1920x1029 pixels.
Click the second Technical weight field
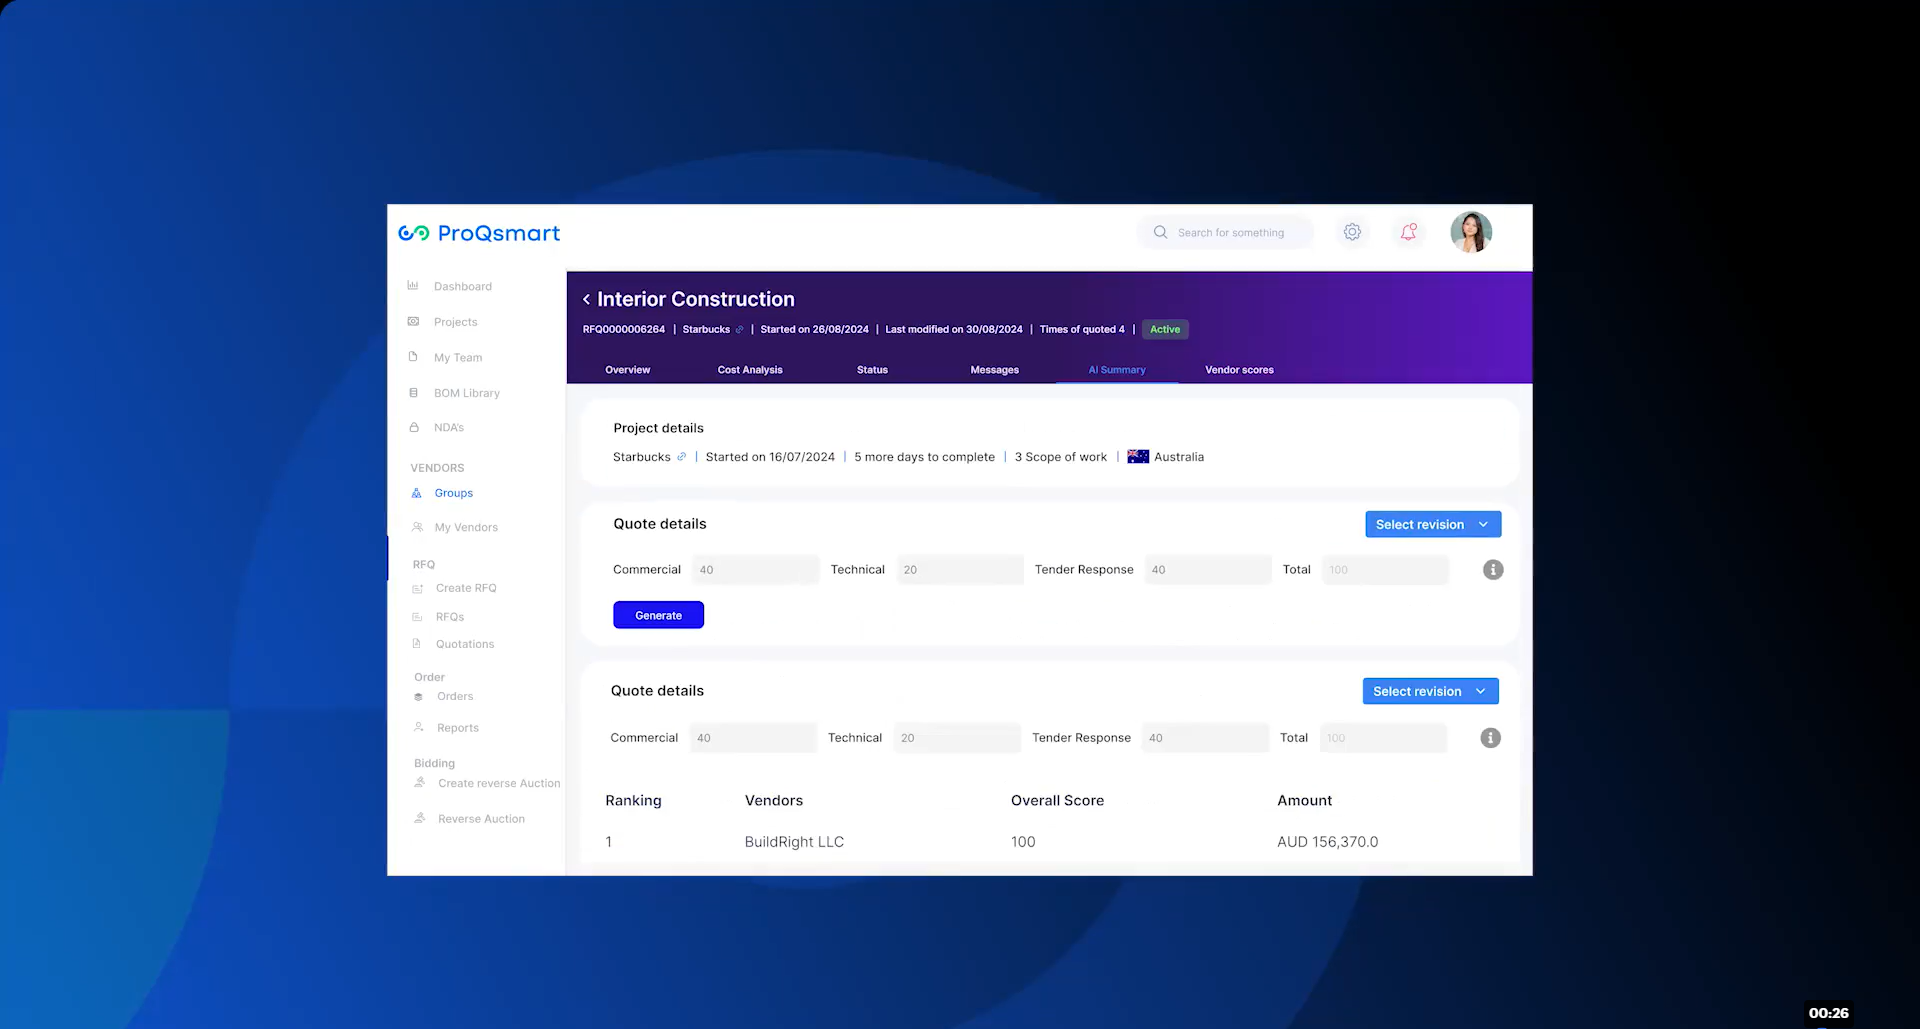click(x=957, y=738)
